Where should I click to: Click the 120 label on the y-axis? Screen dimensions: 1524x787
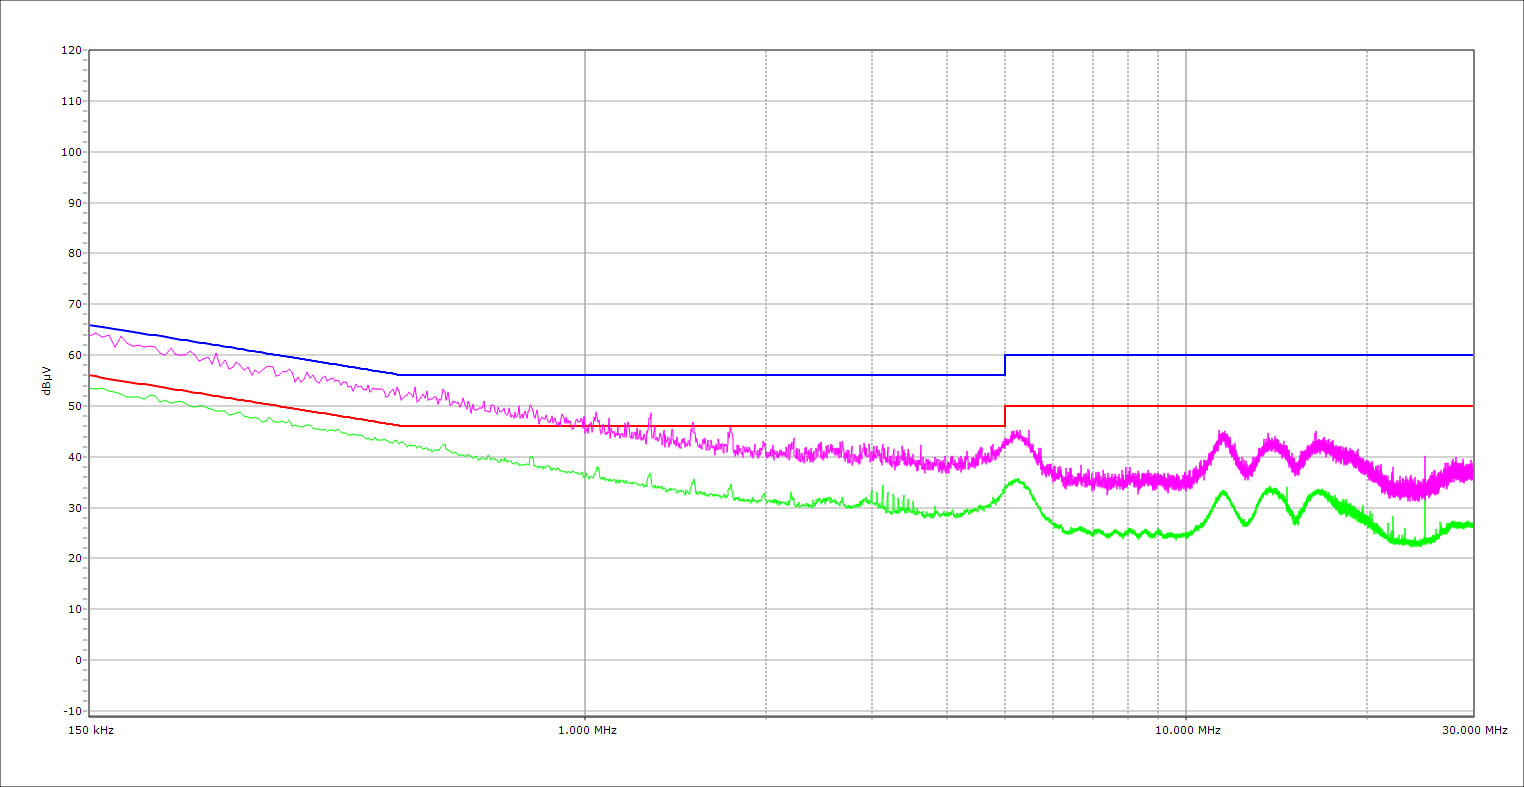pos(70,51)
